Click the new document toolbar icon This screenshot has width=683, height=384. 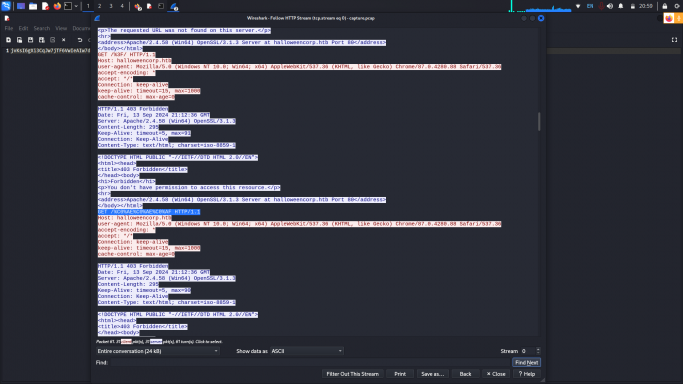click(8, 40)
